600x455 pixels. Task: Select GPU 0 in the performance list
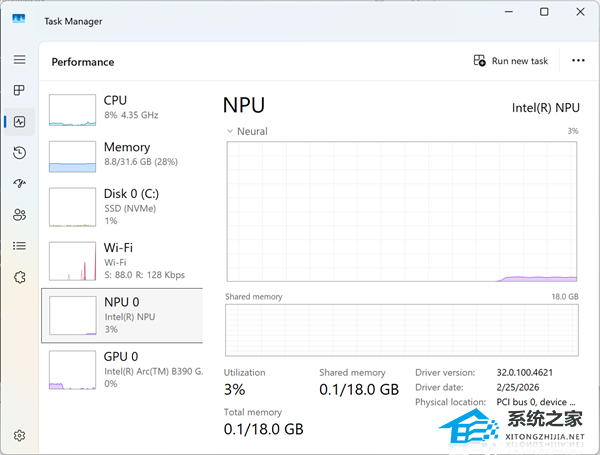click(x=122, y=370)
